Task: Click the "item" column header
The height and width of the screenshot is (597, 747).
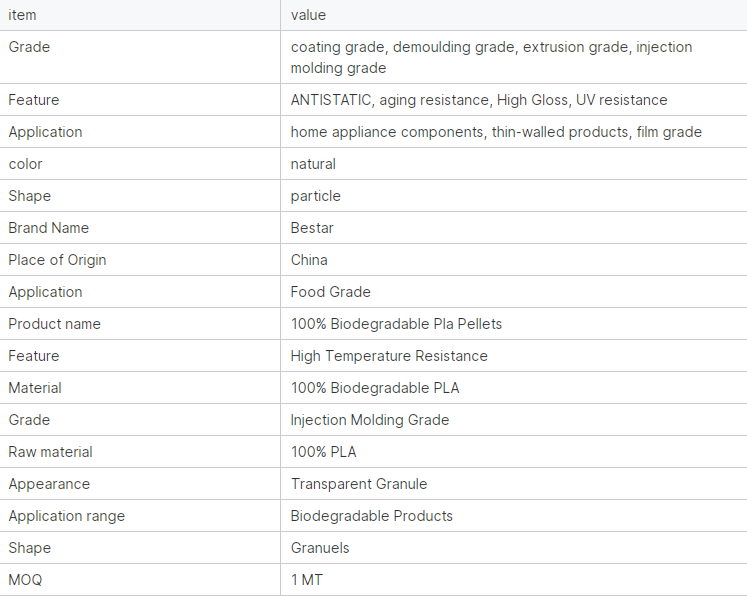Action: [23, 15]
